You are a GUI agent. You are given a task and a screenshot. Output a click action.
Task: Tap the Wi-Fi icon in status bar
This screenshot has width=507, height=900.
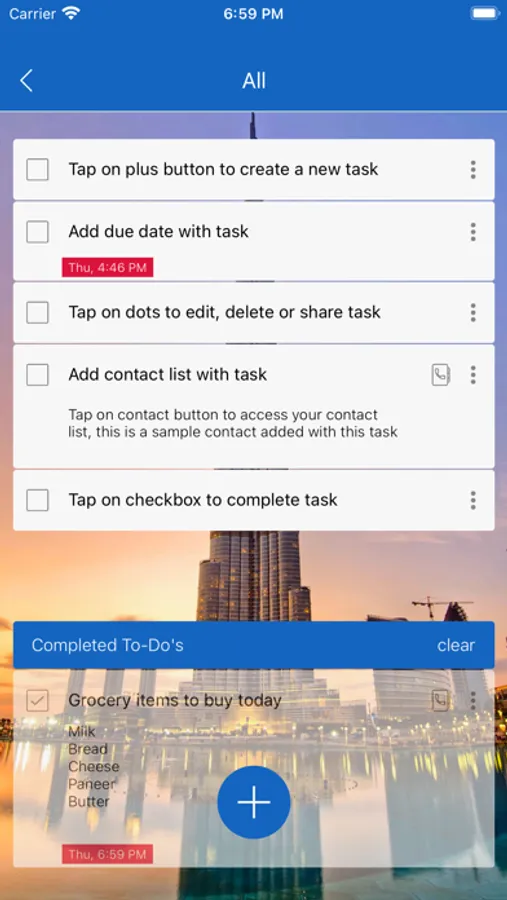point(72,14)
